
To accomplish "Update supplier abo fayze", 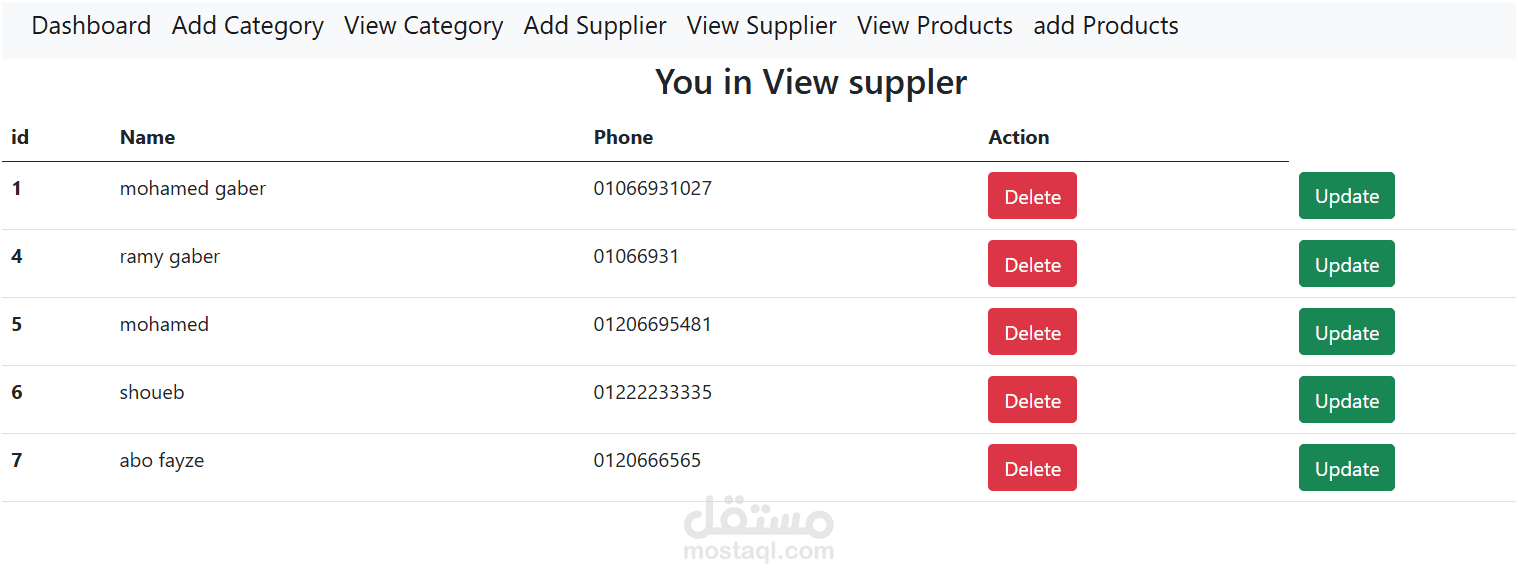I will click(1346, 468).
